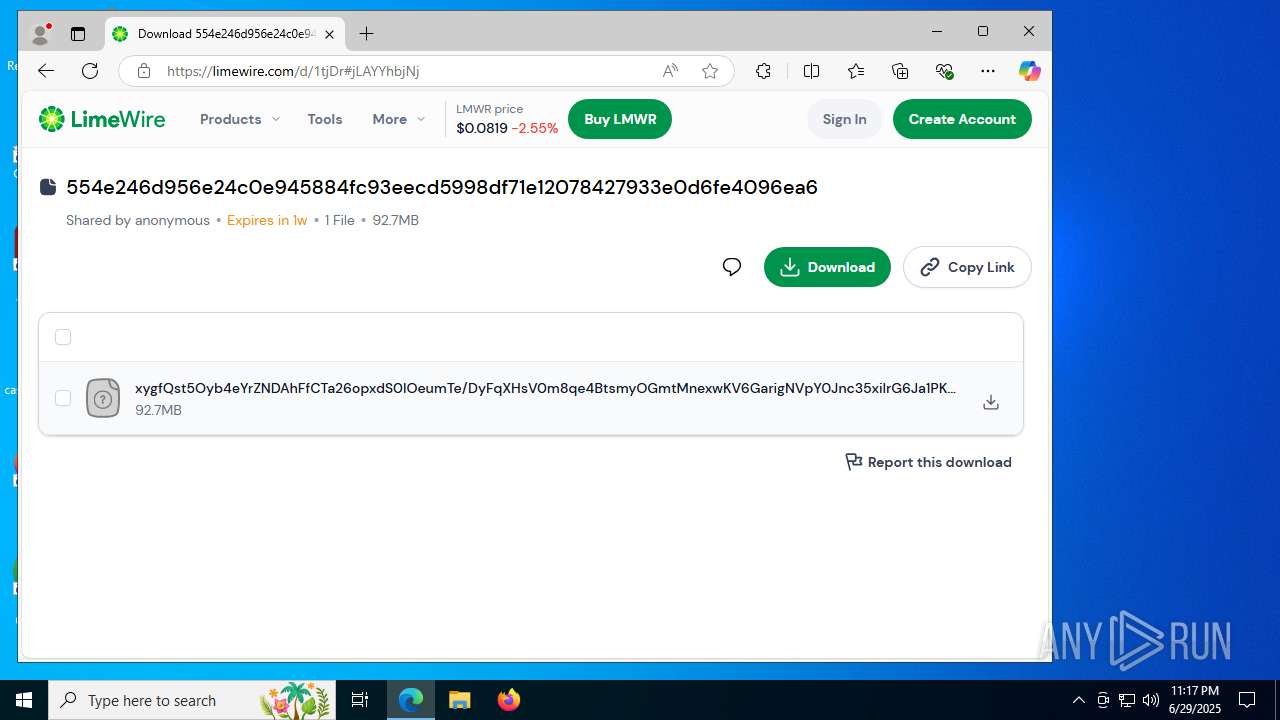This screenshot has height=720, width=1280.
Task: Click the Copy Link button
Action: pos(967,267)
